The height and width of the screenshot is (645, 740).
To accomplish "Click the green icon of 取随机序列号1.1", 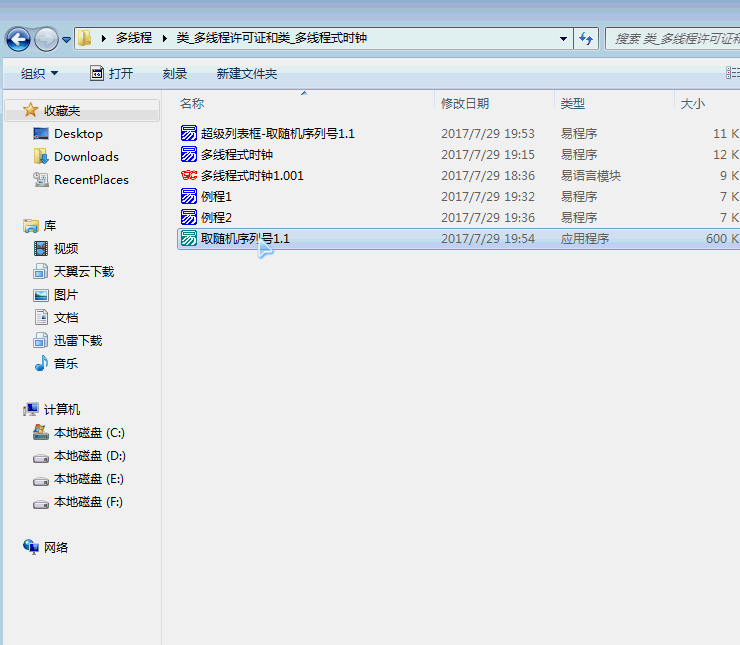I will pyautogui.click(x=189, y=238).
